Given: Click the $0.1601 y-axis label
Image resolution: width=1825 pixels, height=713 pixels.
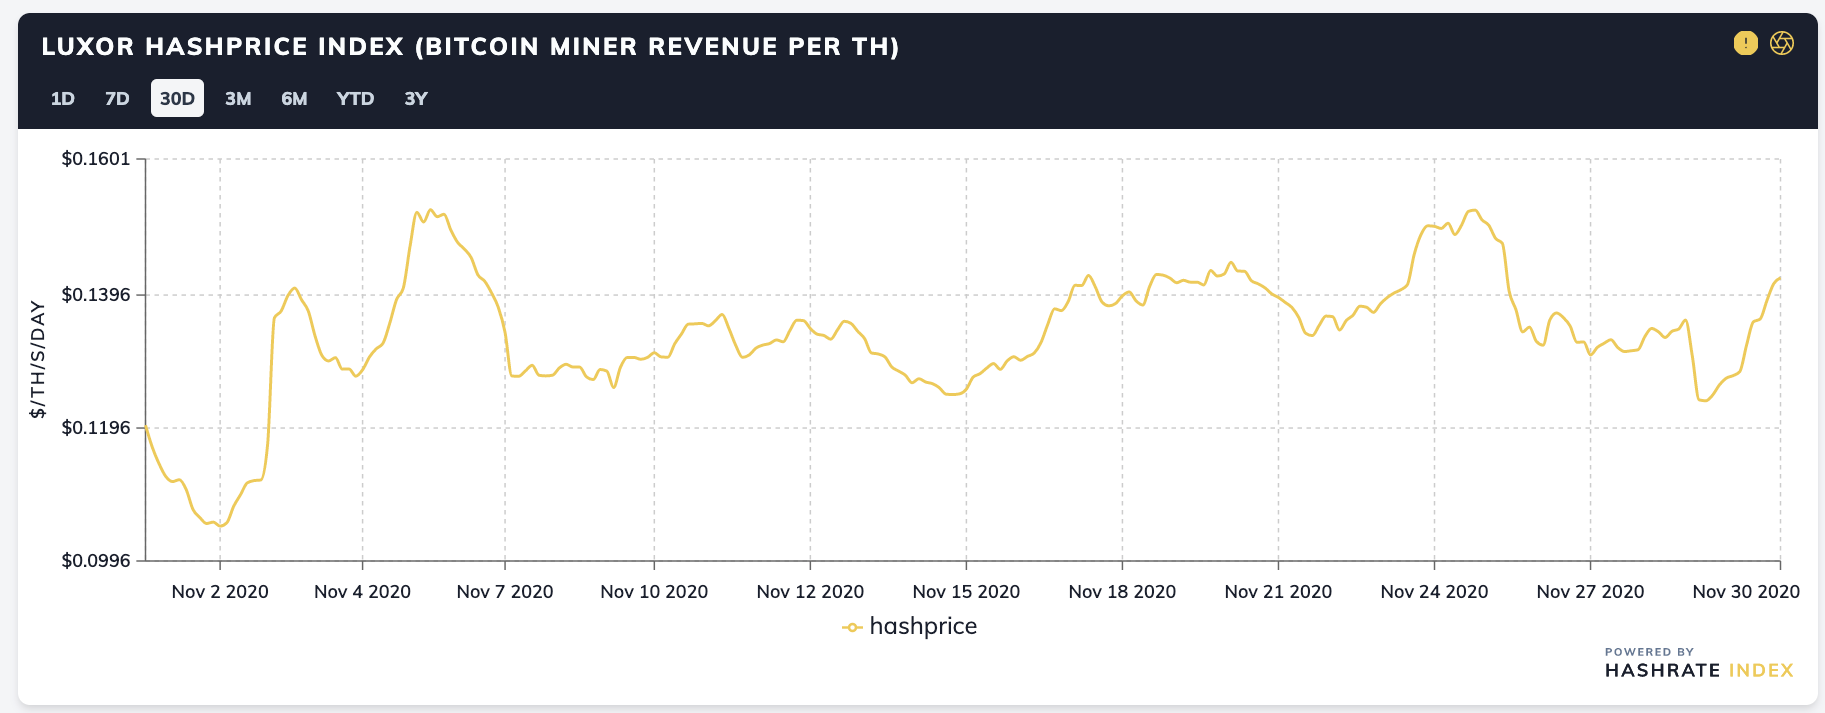Looking at the screenshot, I should (x=96, y=159).
